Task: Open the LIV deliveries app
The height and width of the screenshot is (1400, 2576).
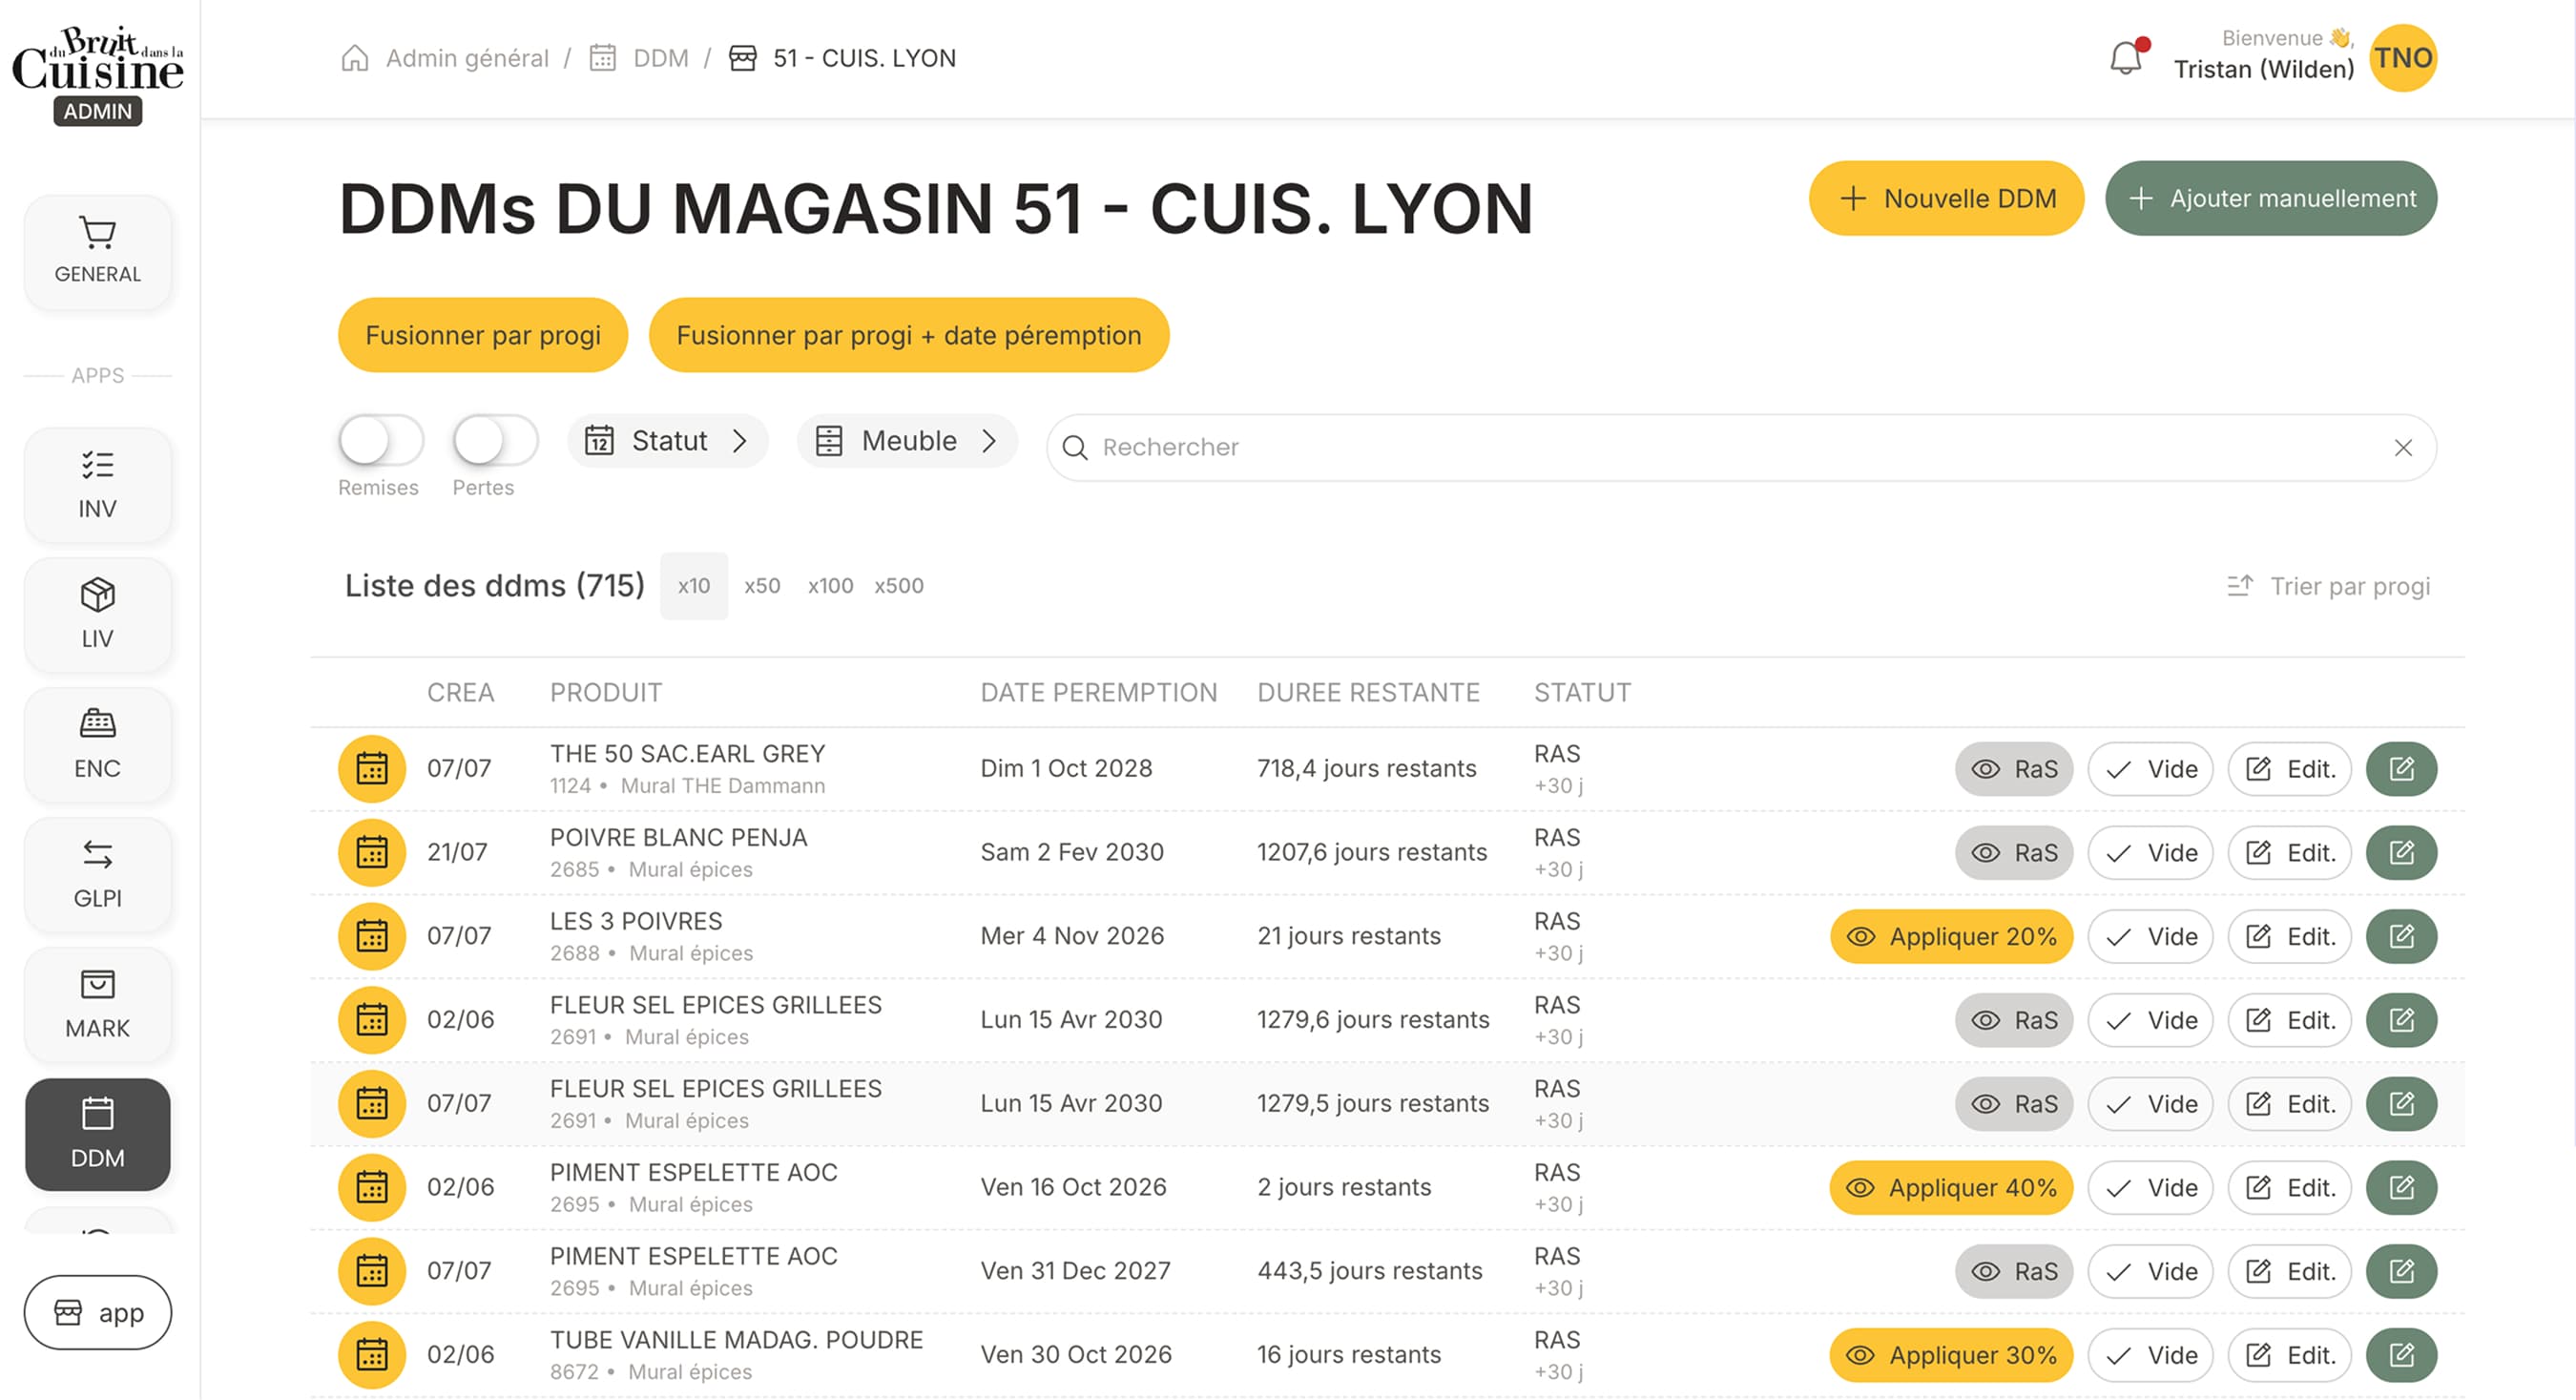Action: (x=97, y=615)
